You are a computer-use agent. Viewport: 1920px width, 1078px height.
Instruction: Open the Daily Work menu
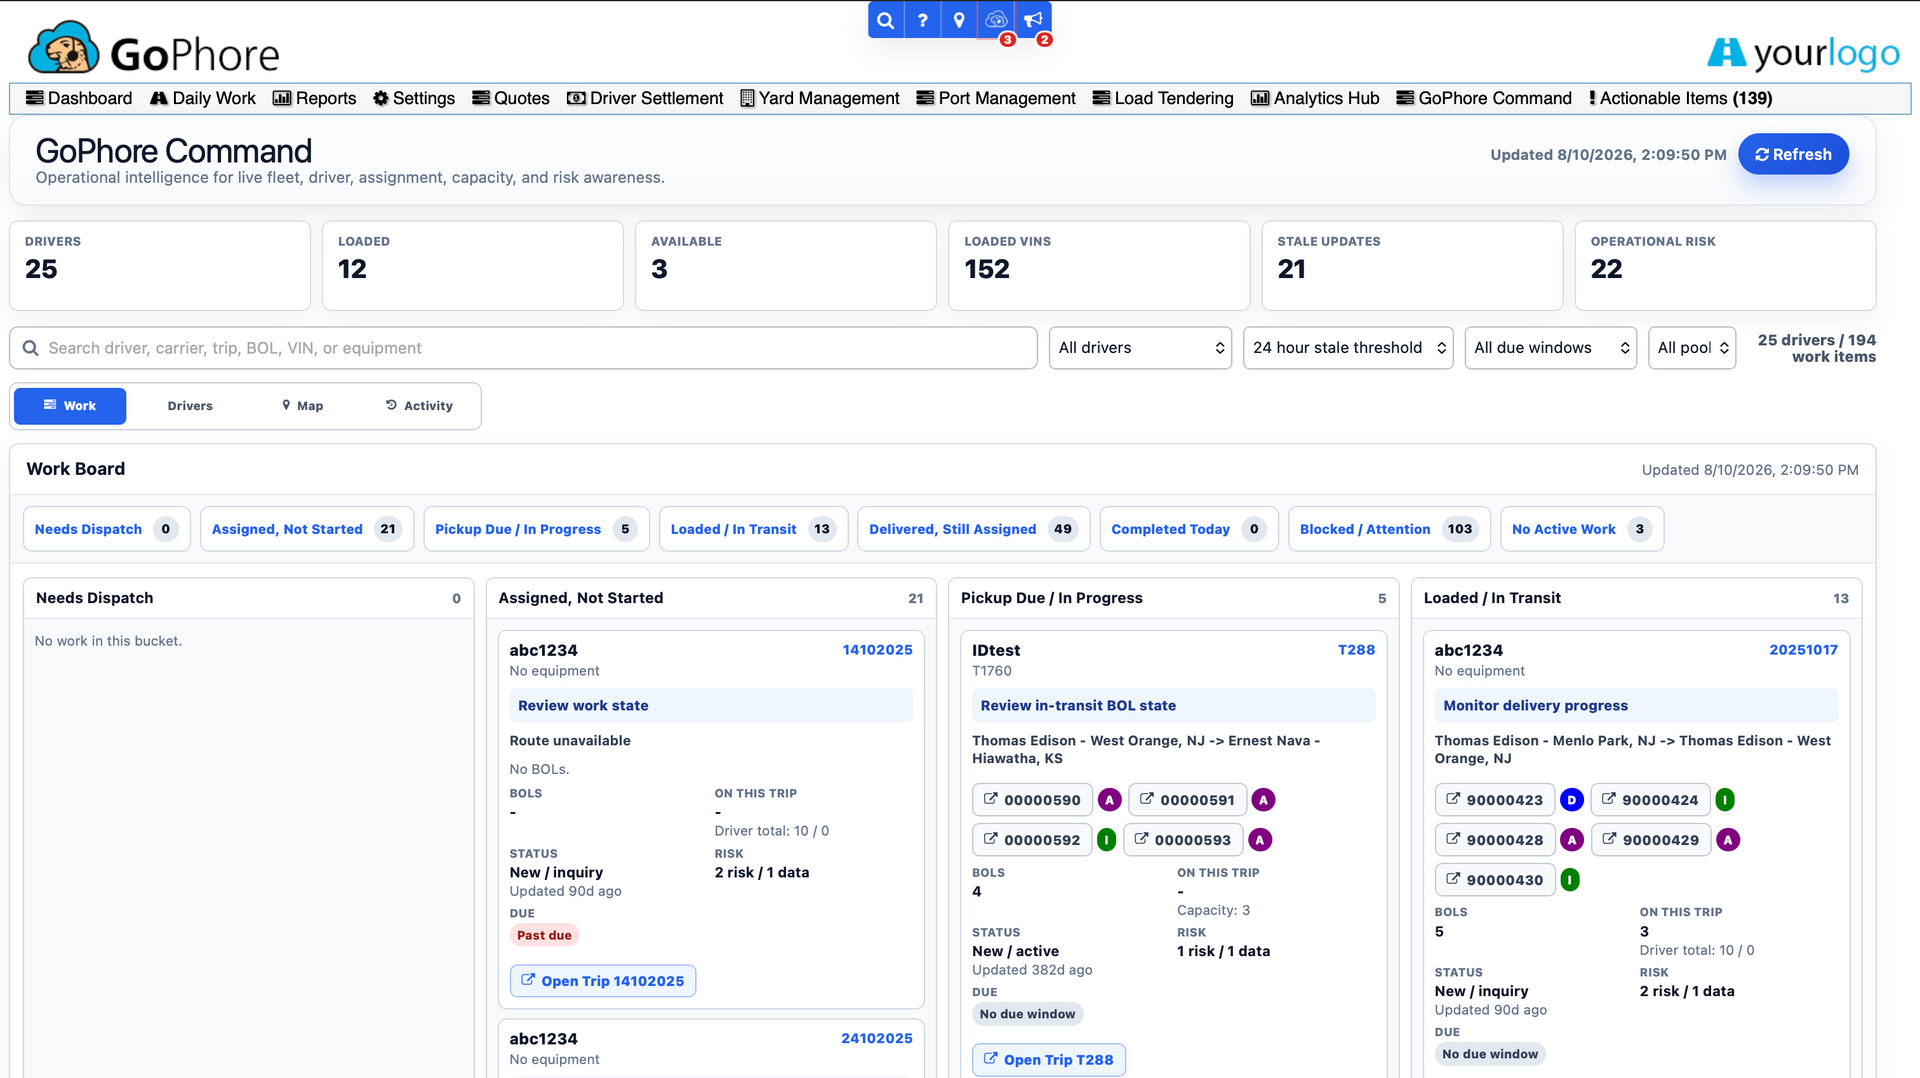click(203, 98)
